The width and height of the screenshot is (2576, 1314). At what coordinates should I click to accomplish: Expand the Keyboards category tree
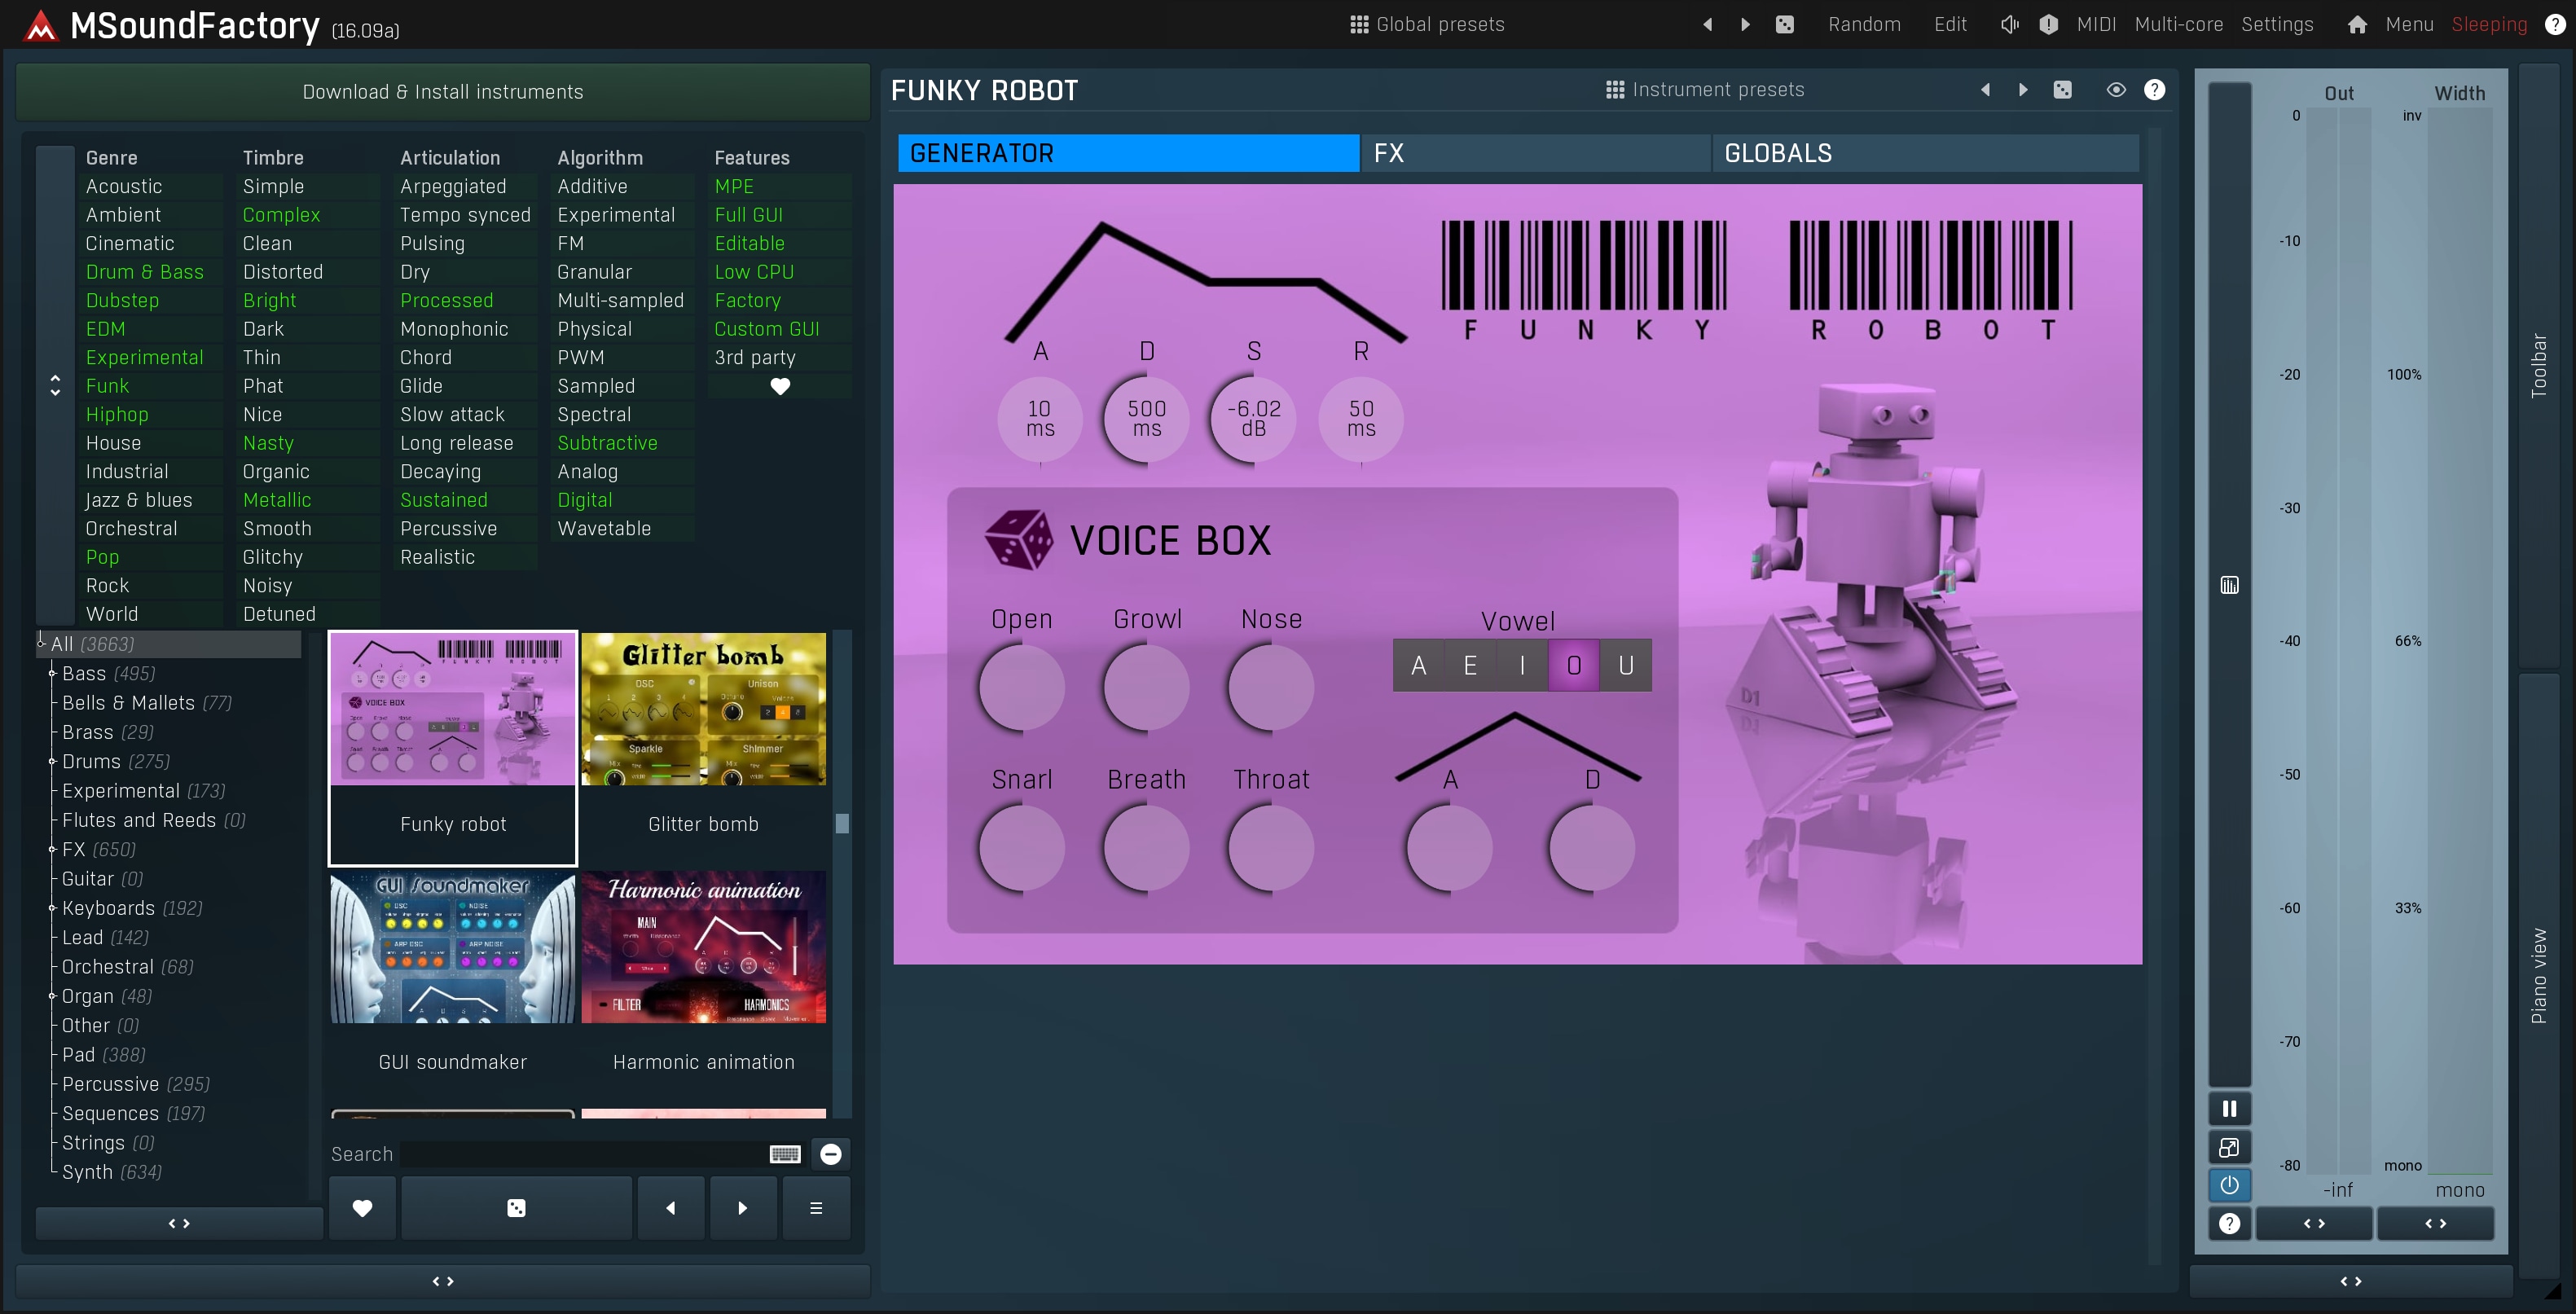(x=52, y=908)
